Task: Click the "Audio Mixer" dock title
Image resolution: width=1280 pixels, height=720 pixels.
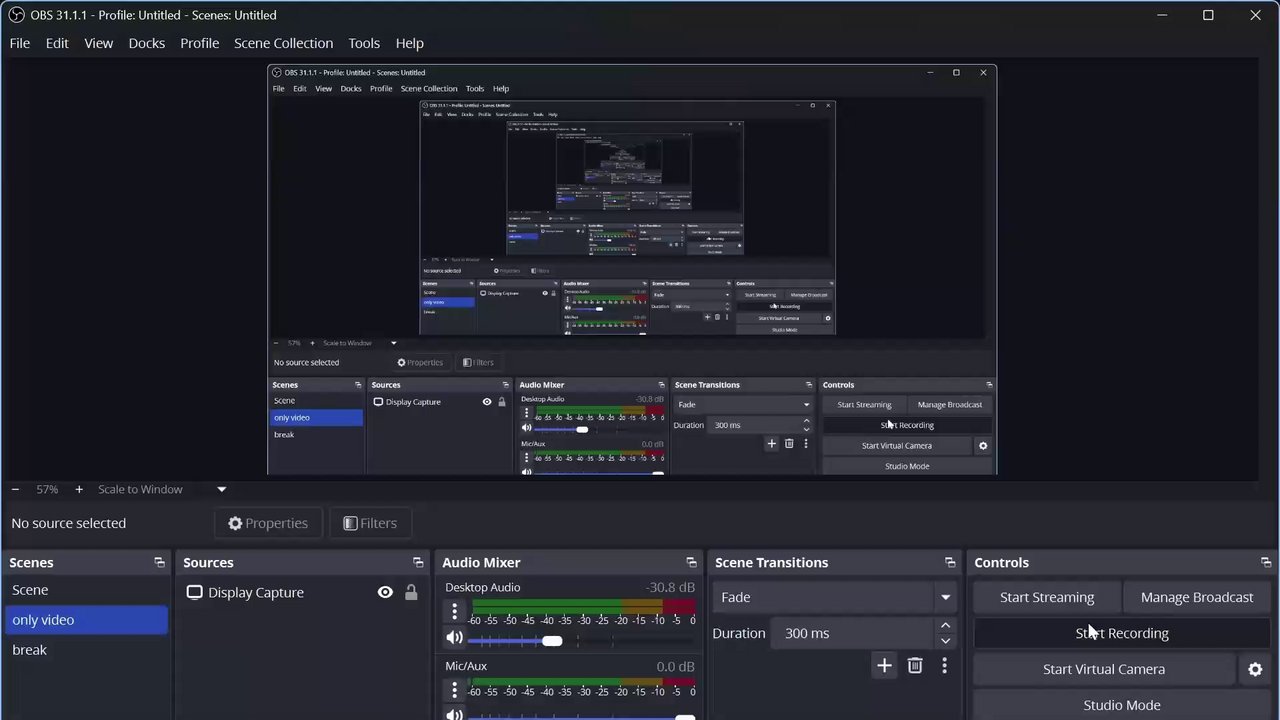Action: [x=481, y=563]
